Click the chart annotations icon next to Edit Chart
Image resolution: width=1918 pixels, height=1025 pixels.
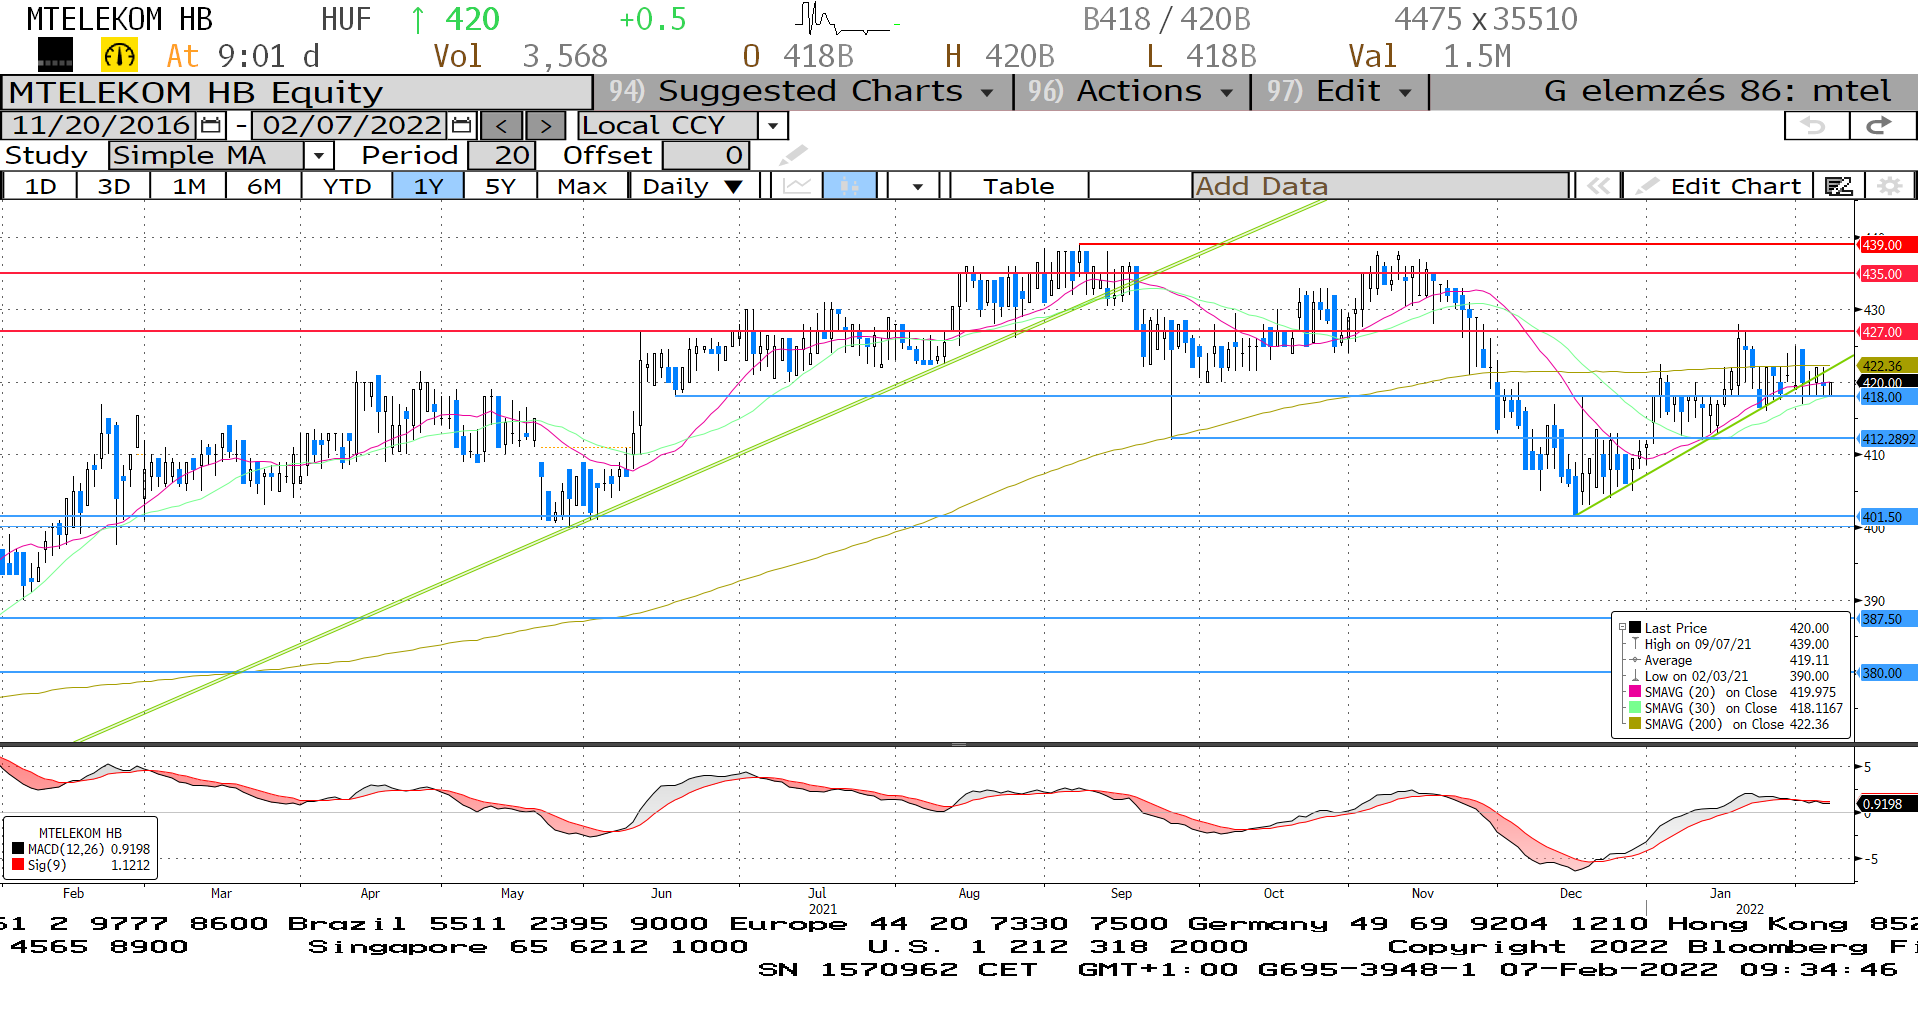tap(1839, 186)
